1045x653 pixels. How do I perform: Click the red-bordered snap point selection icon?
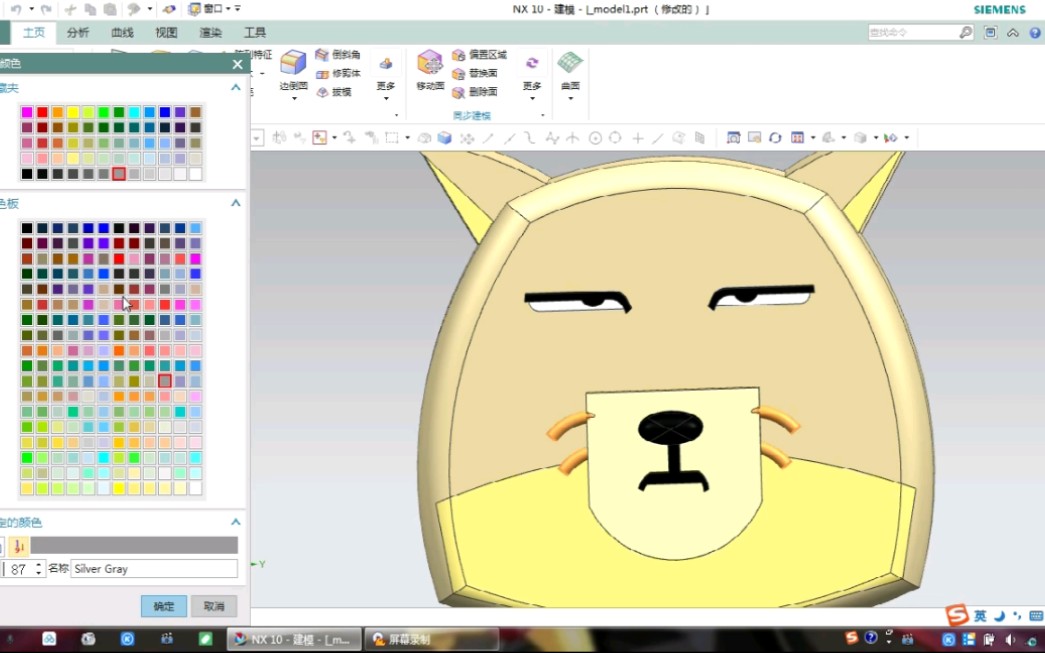click(x=320, y=138)
